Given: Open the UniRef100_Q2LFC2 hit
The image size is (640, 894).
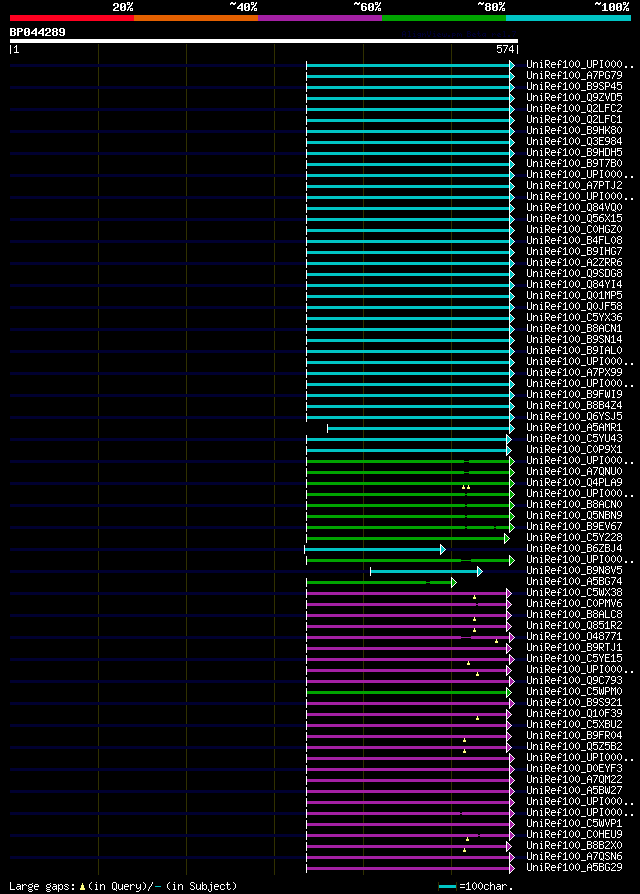Looking at the screenshot, I should click(574, 108).
